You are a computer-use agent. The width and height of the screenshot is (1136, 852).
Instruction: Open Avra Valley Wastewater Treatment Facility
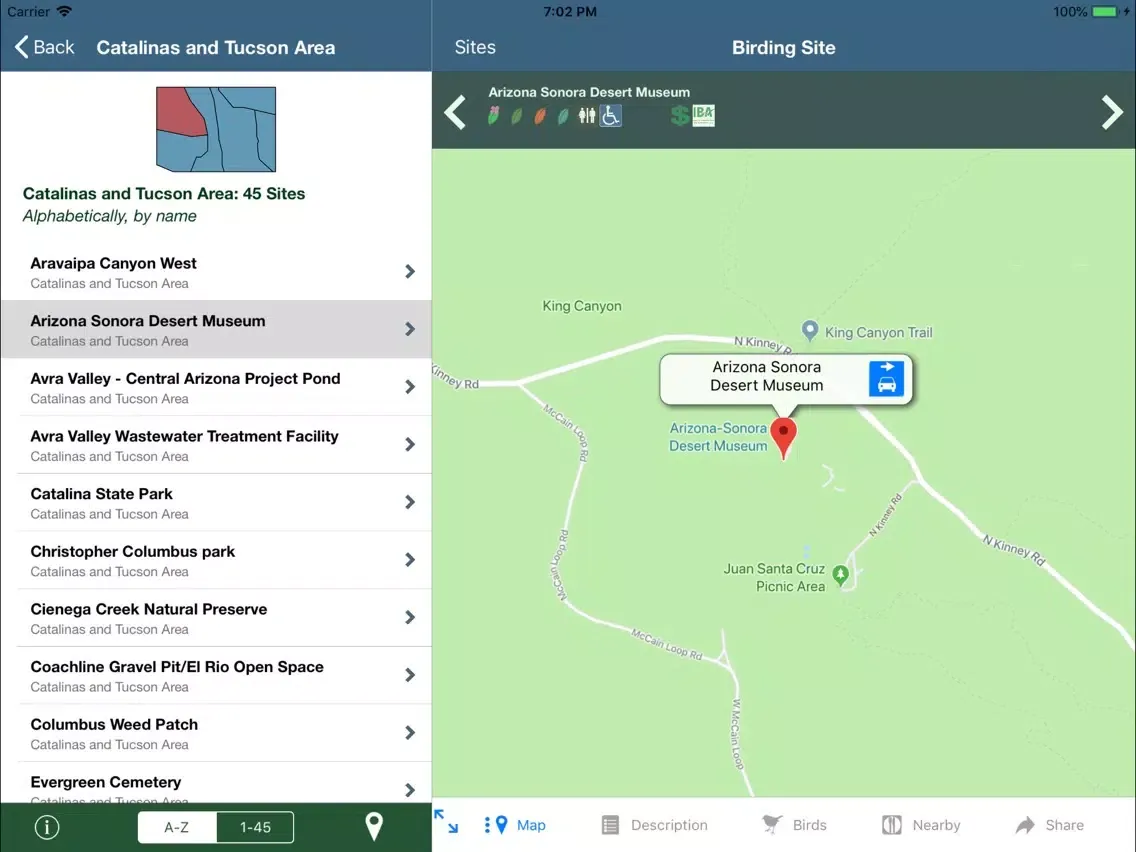pos(216,445)
